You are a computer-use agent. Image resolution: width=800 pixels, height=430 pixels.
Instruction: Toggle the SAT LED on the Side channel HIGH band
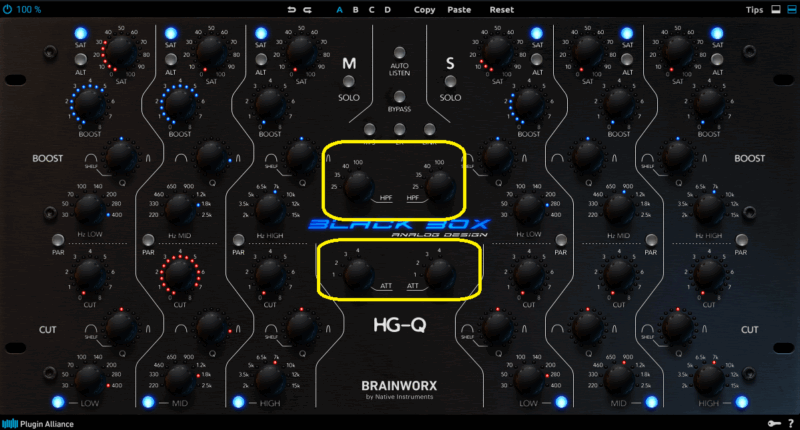717,33
